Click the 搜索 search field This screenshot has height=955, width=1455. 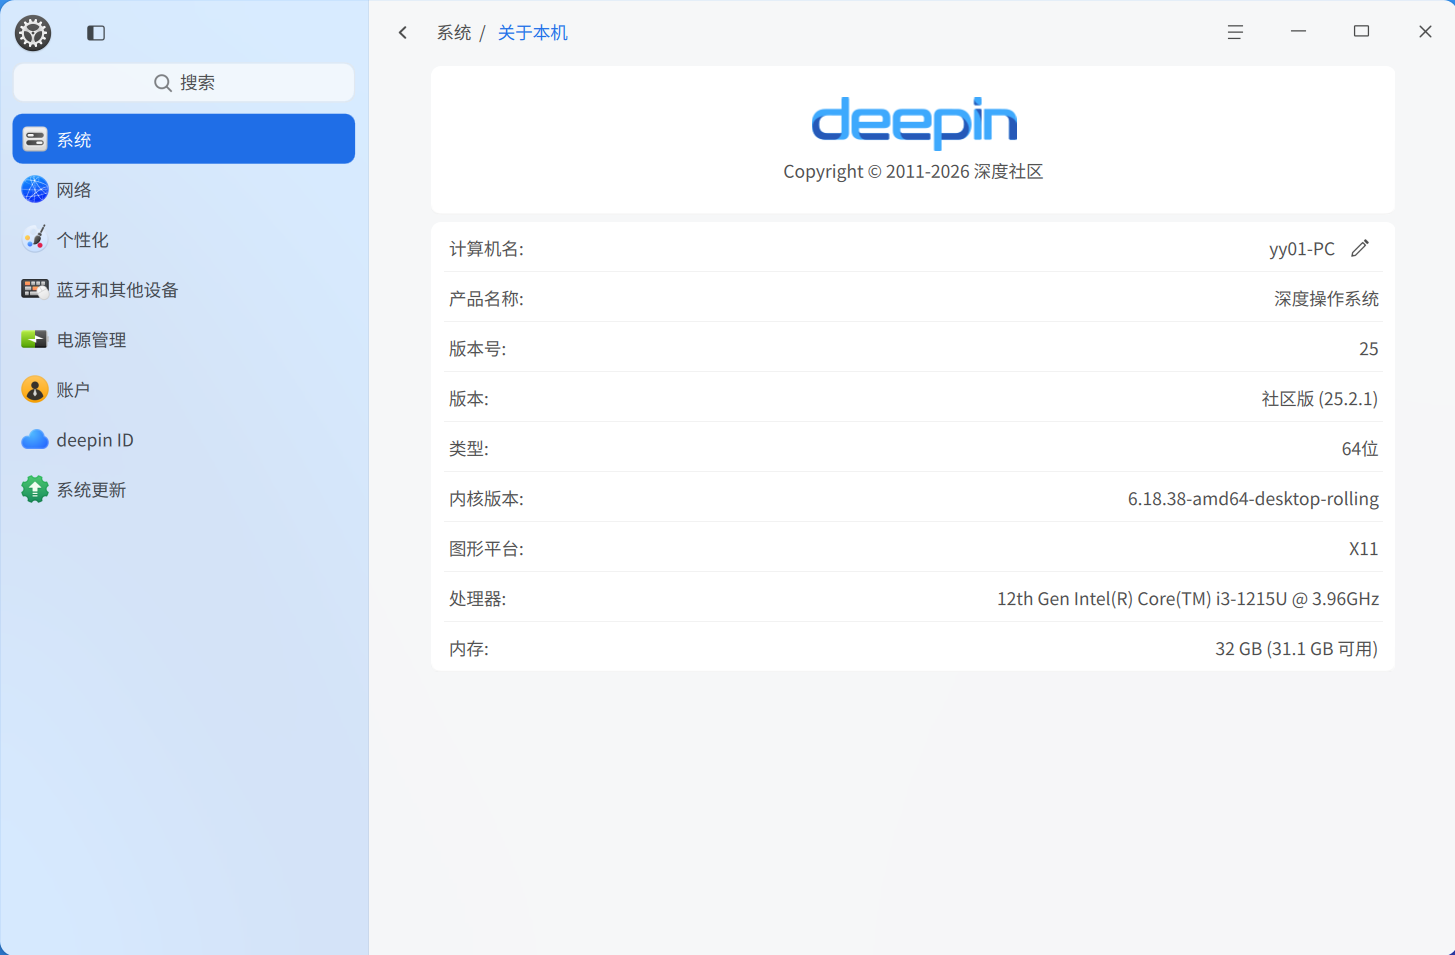tap(184, 83)
